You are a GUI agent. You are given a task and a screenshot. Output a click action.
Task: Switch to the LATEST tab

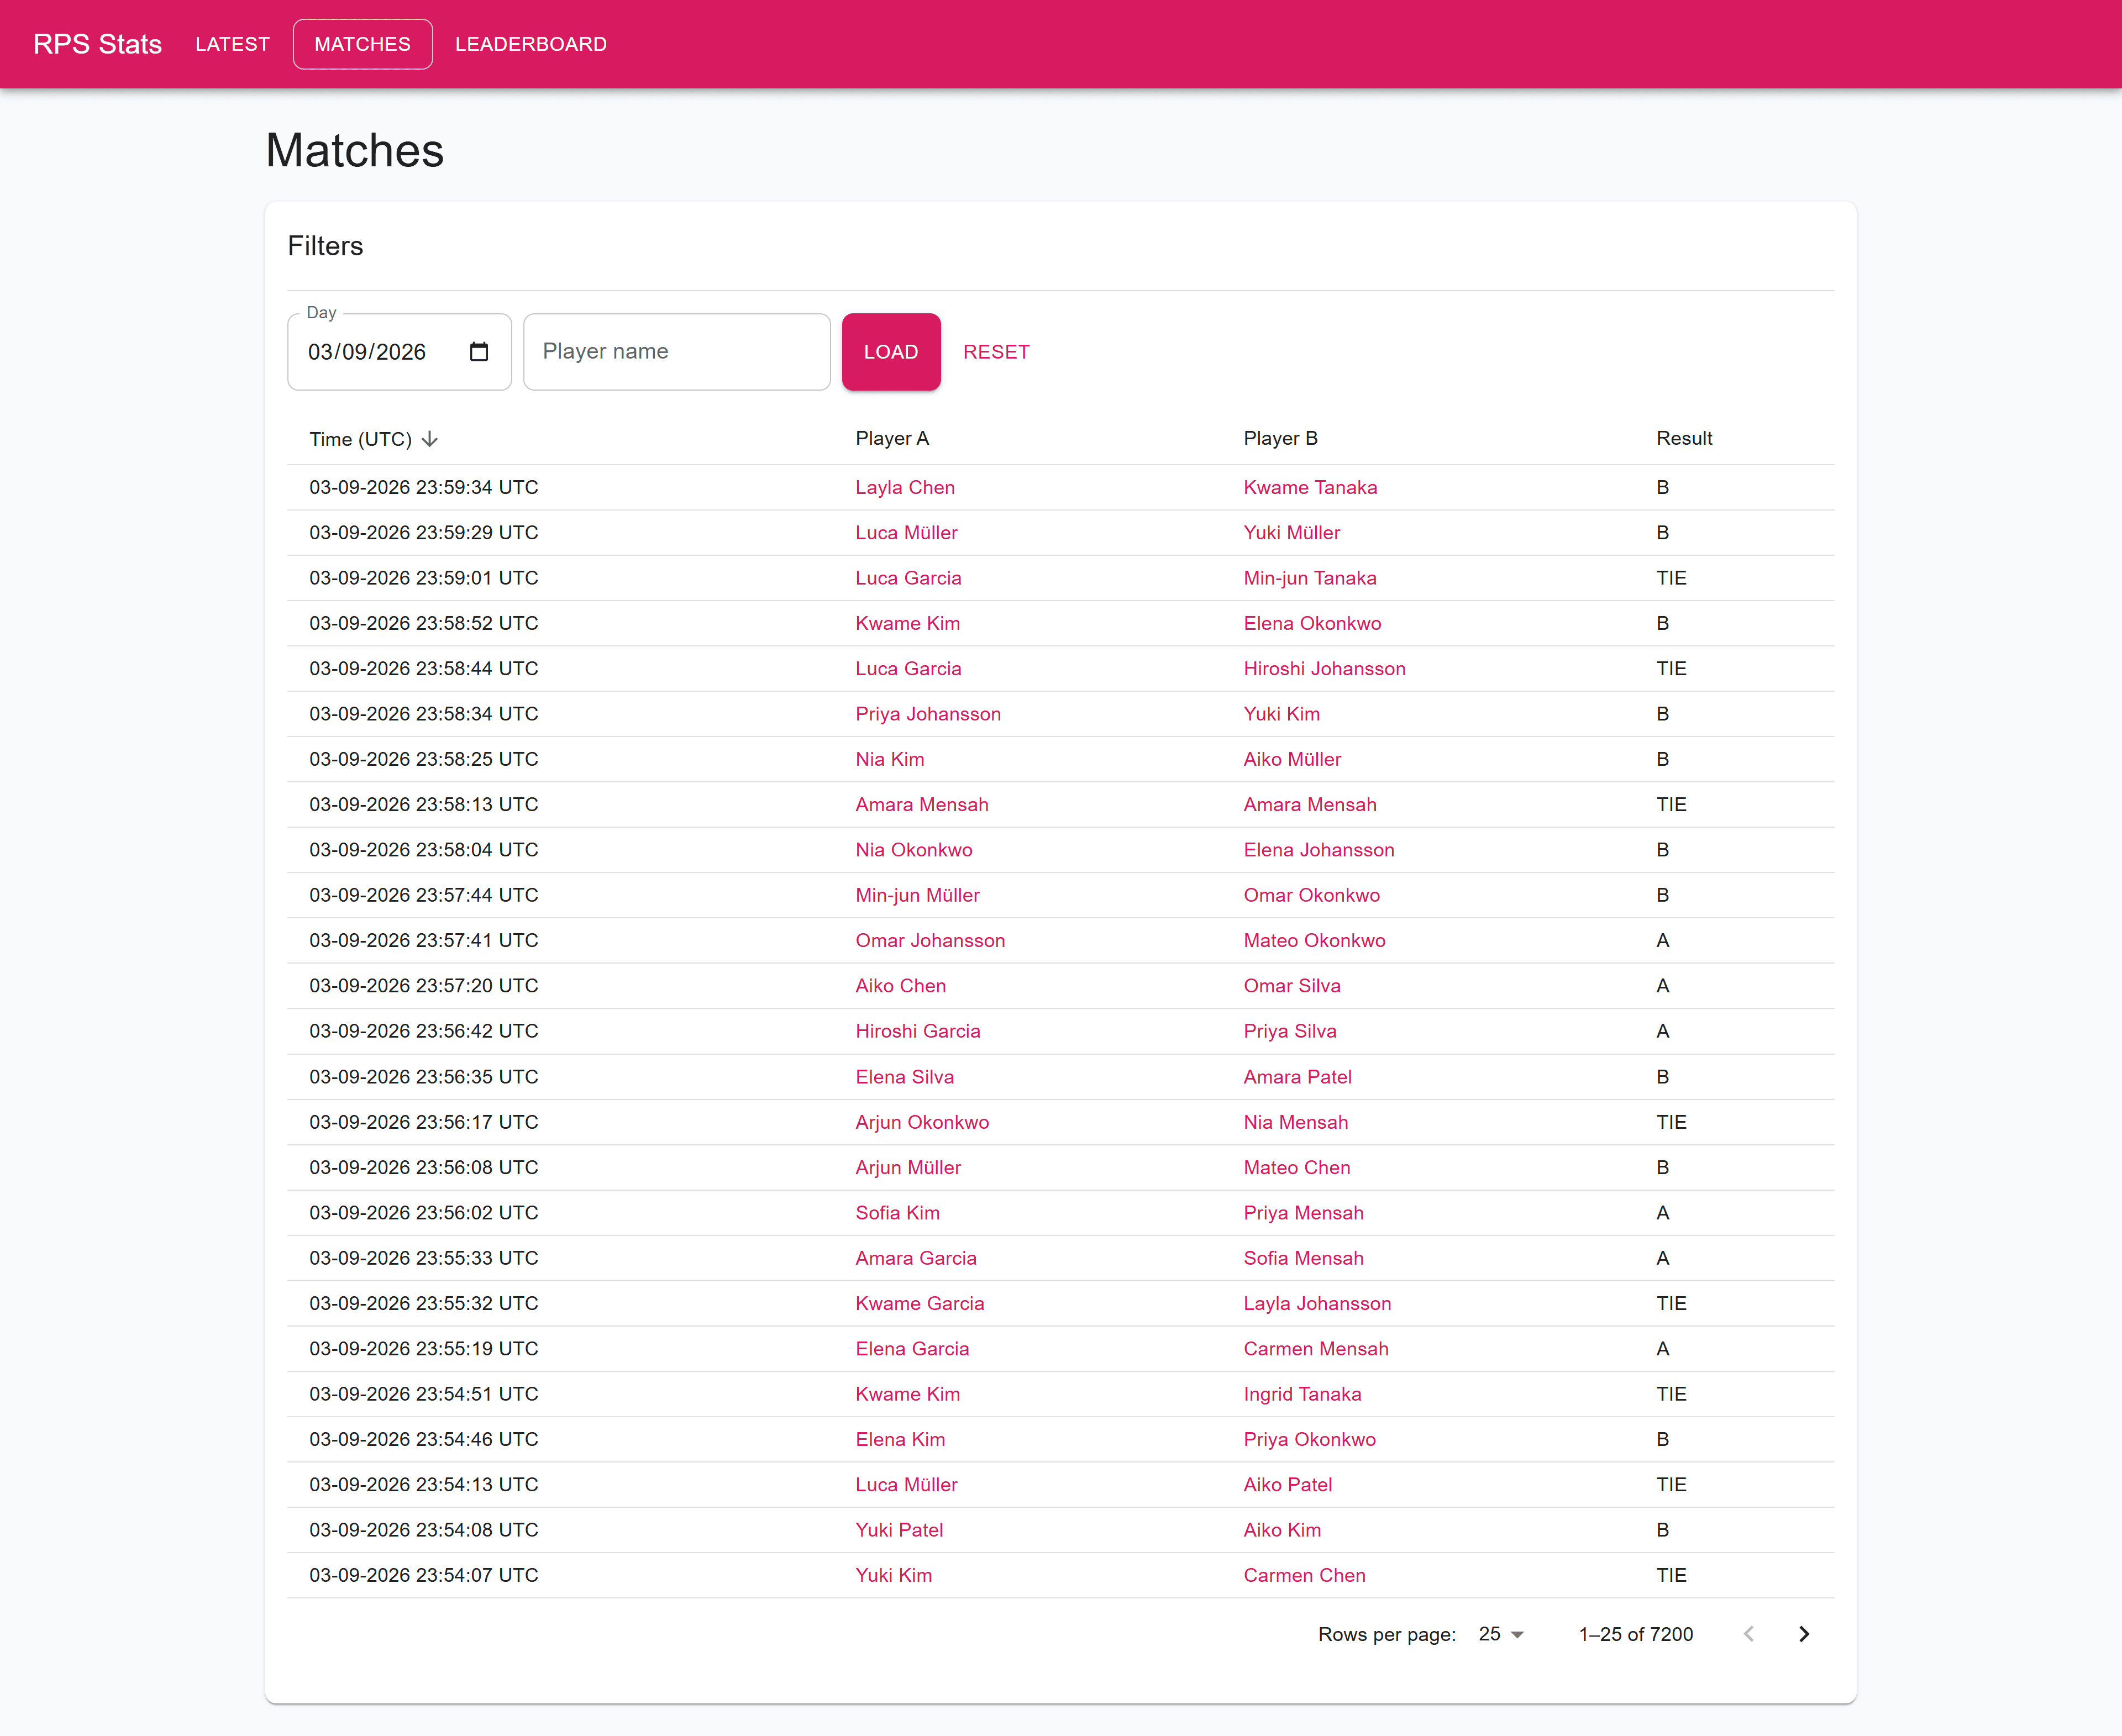(x=233, y=44)
